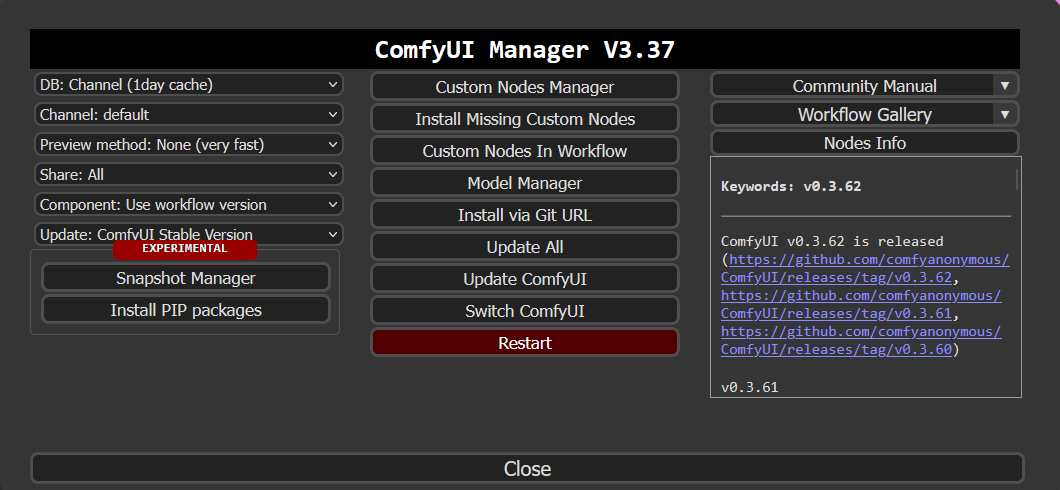1060x490 pixels.
Task: Open Custom Nodes Manager
Action: [x=525, y=87]
